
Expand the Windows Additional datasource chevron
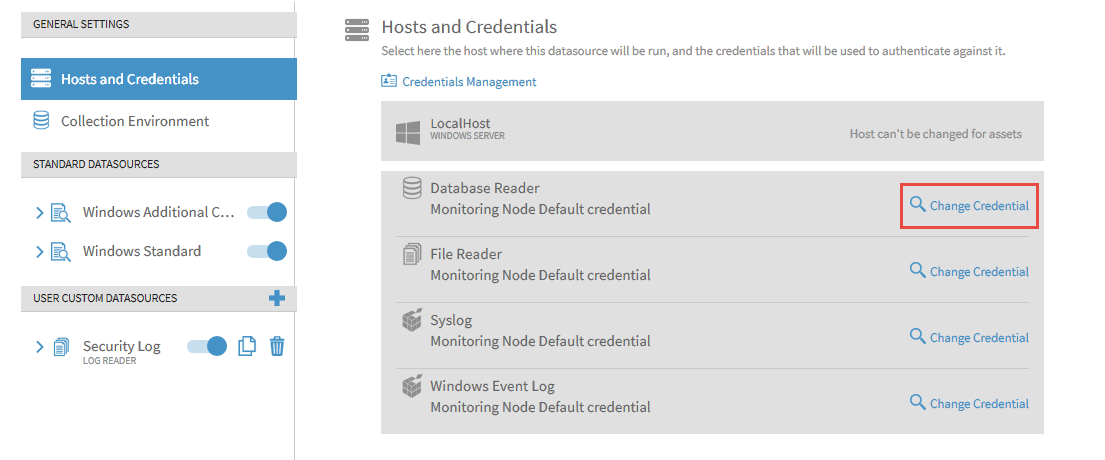coord(40,212)
